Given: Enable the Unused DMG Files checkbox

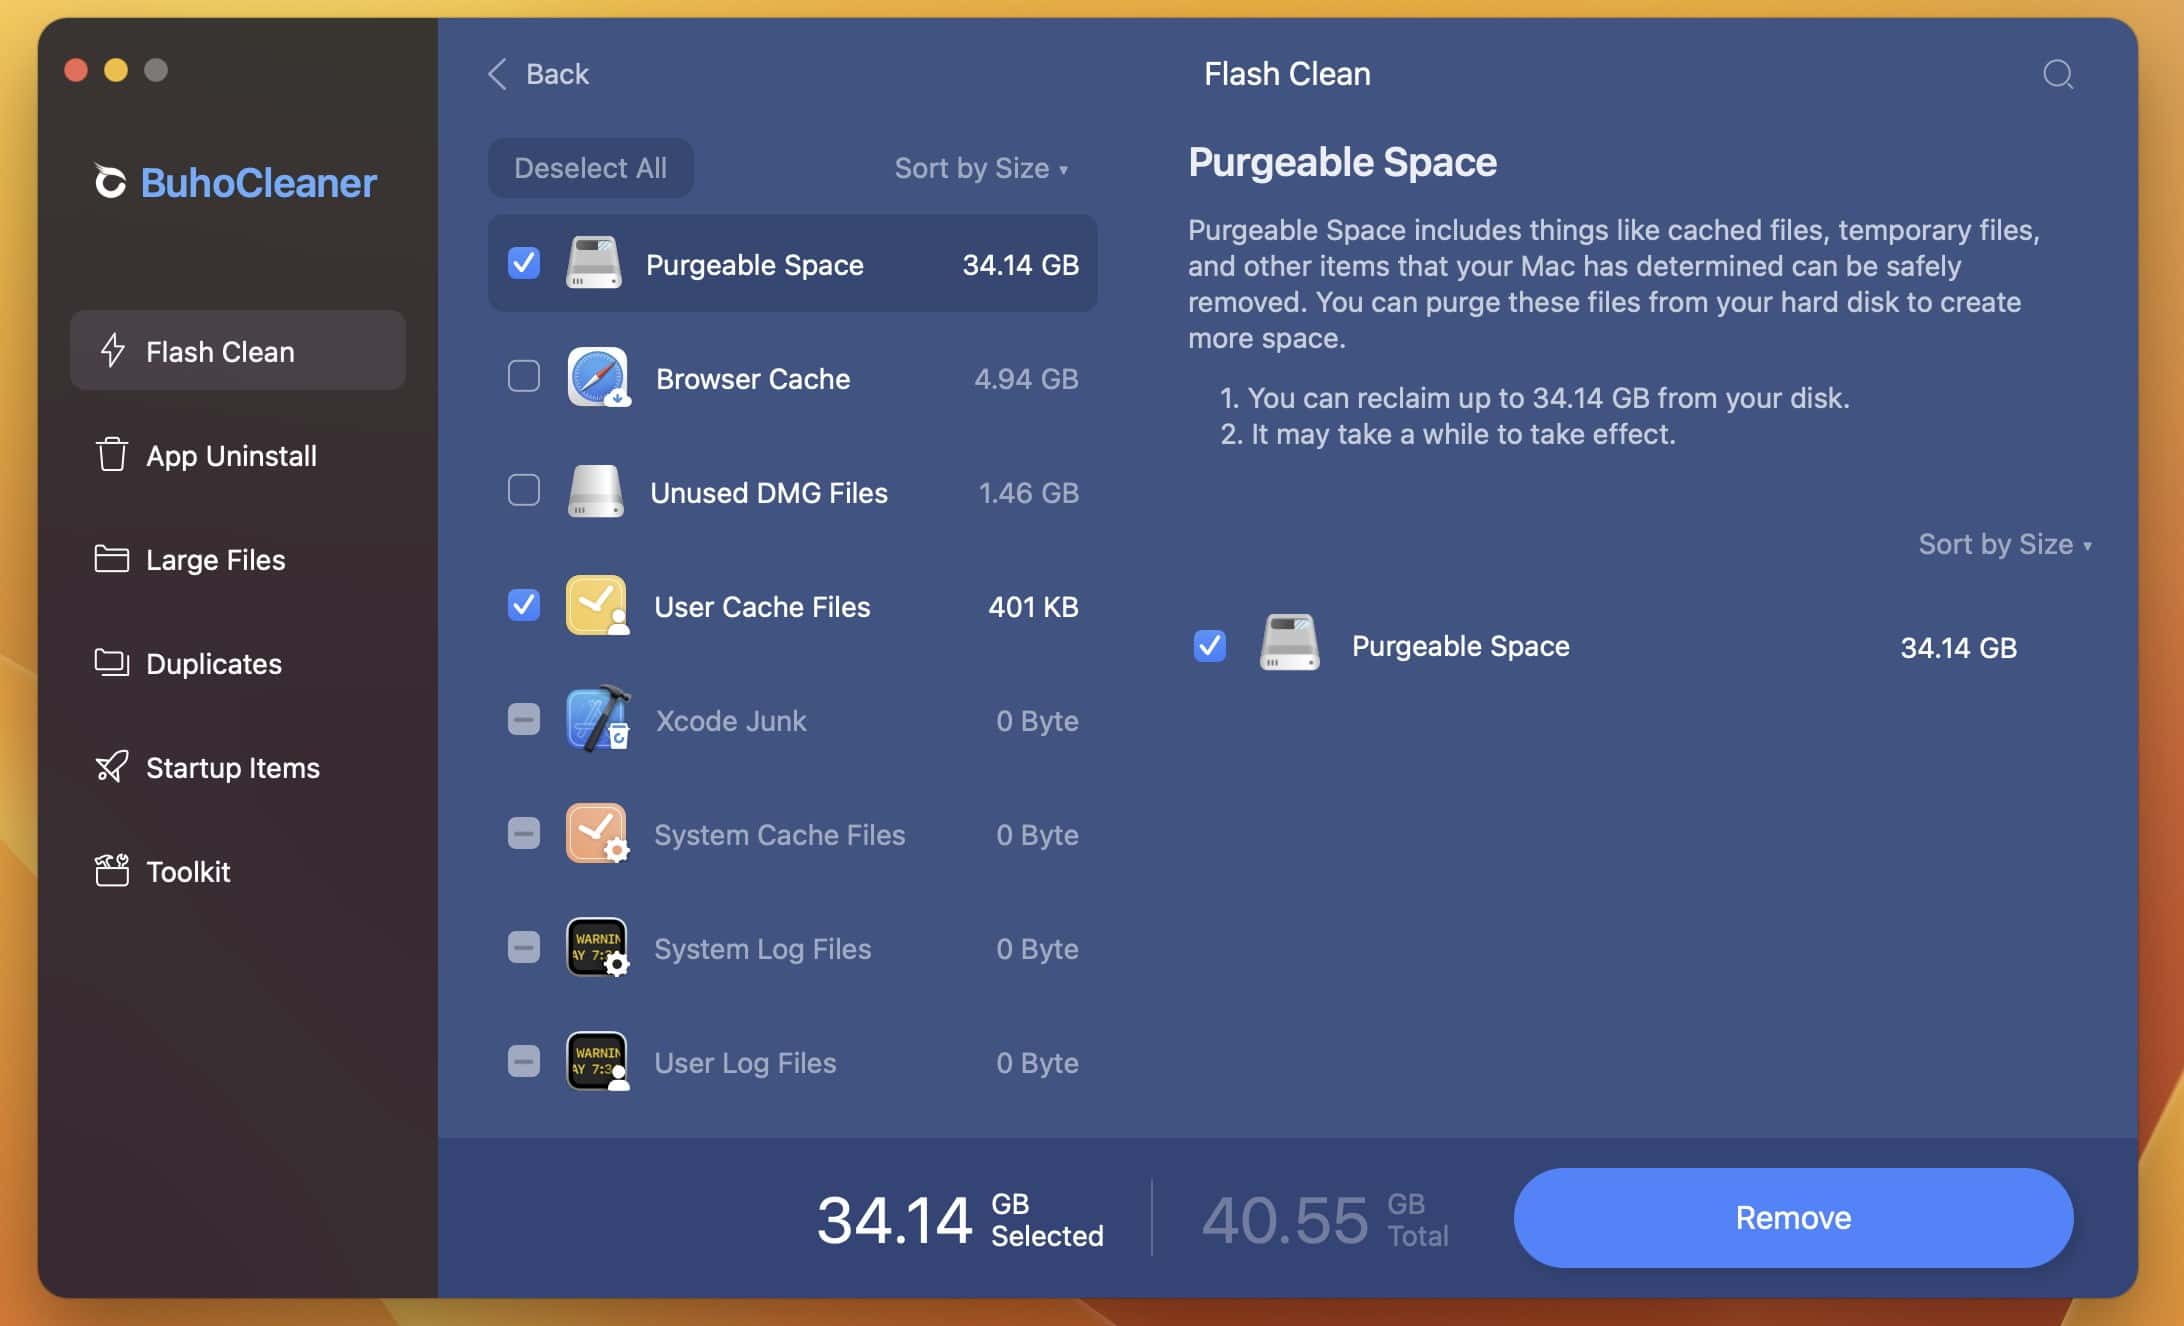Looking at the screenshot, I should 524,491.
